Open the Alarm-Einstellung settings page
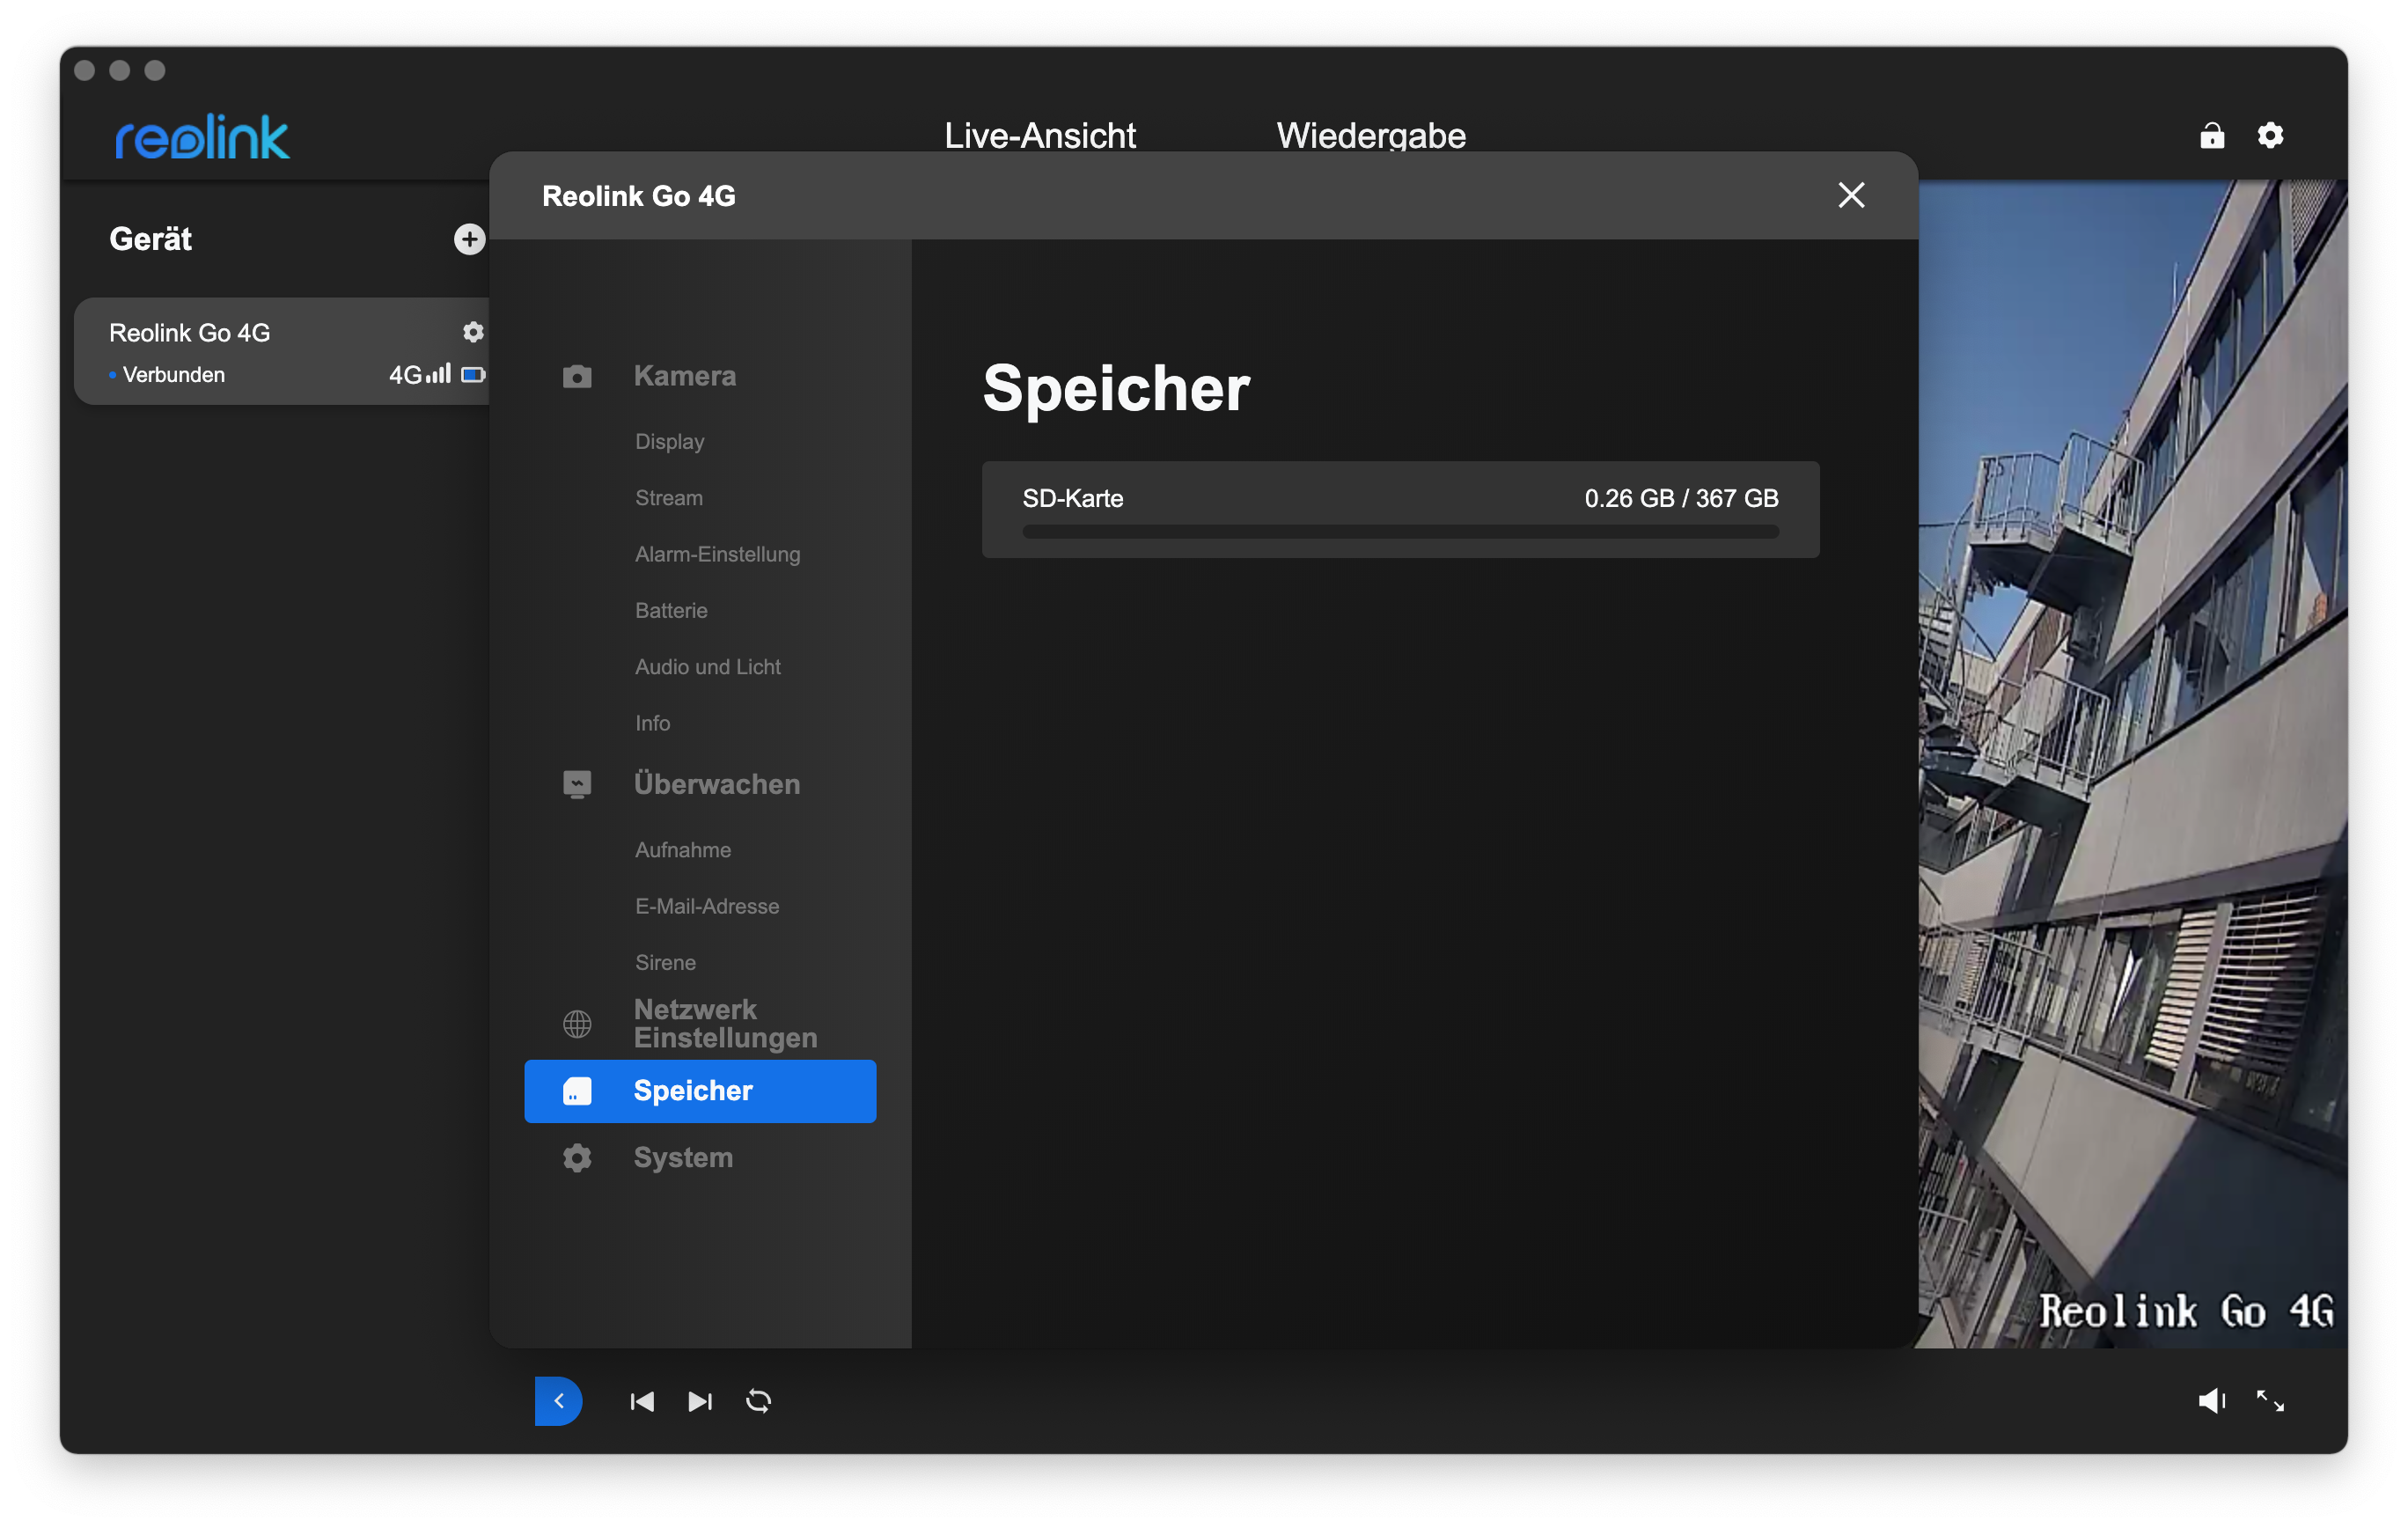 (x=717, y=554)
